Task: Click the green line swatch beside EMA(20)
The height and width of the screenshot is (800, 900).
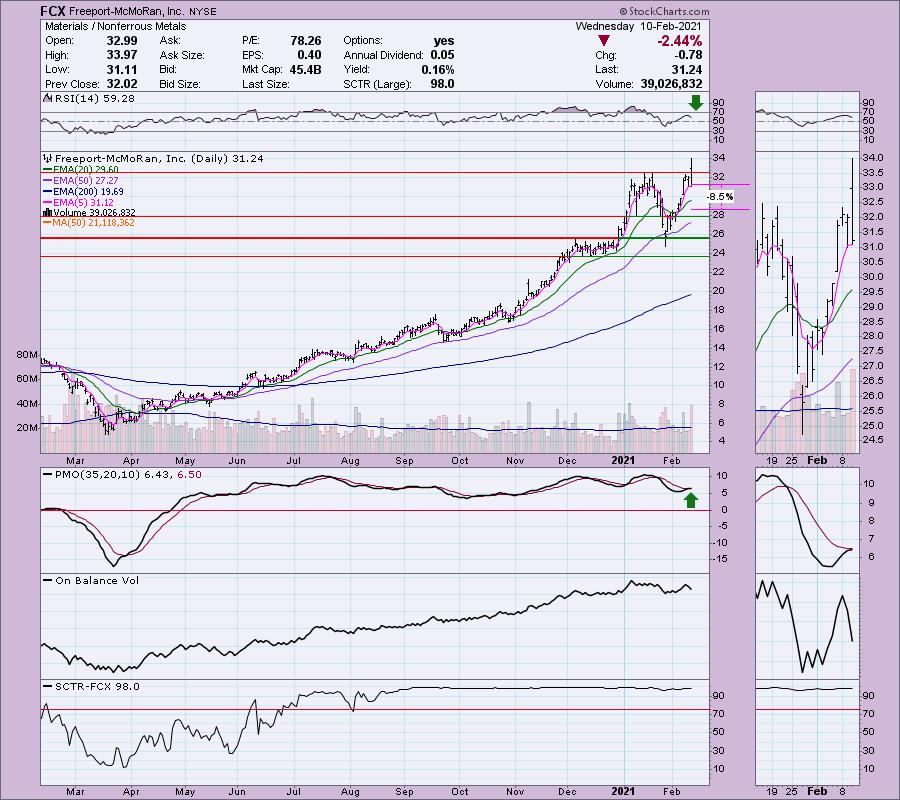Action: pyautogui.click(x=47, y=170)
